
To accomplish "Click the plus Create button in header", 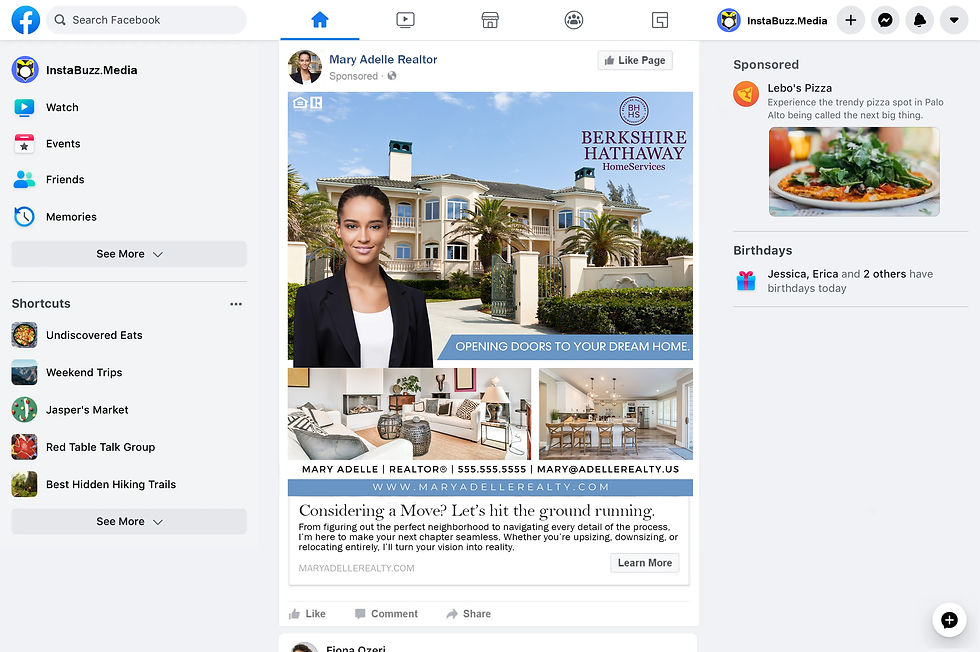I will pos(851,20).
